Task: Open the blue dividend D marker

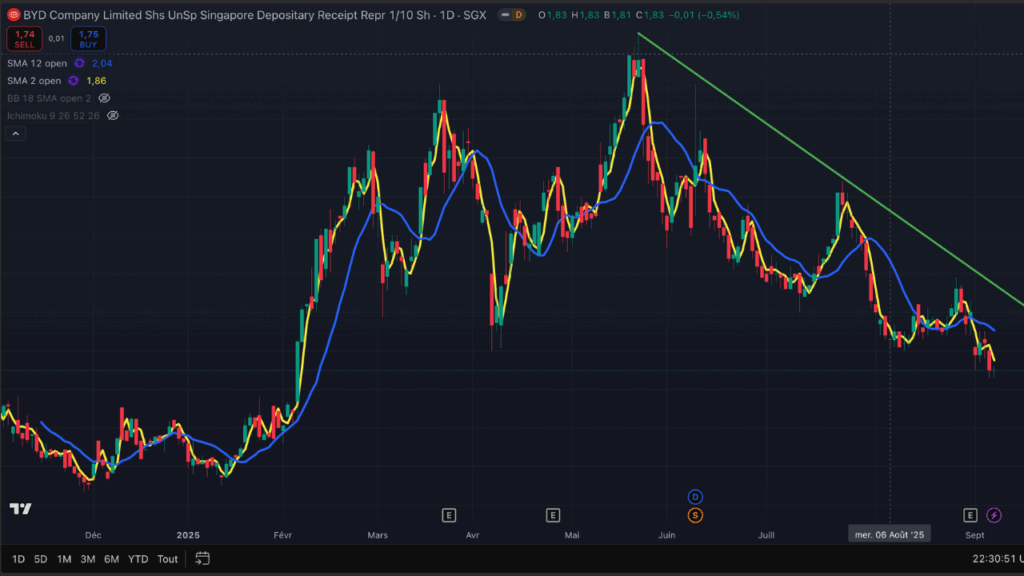Action: 695,497
